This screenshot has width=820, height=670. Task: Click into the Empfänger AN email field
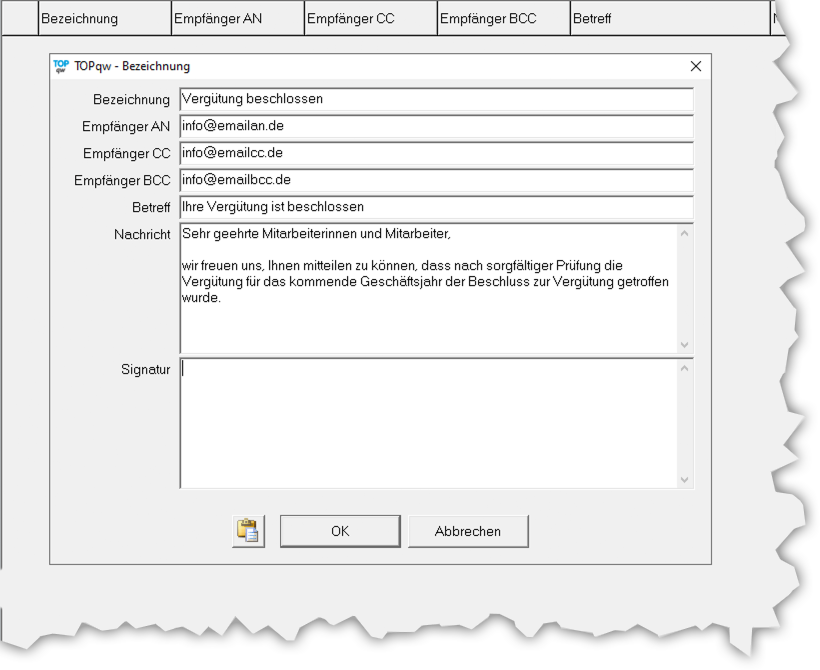tap(436, 126)
